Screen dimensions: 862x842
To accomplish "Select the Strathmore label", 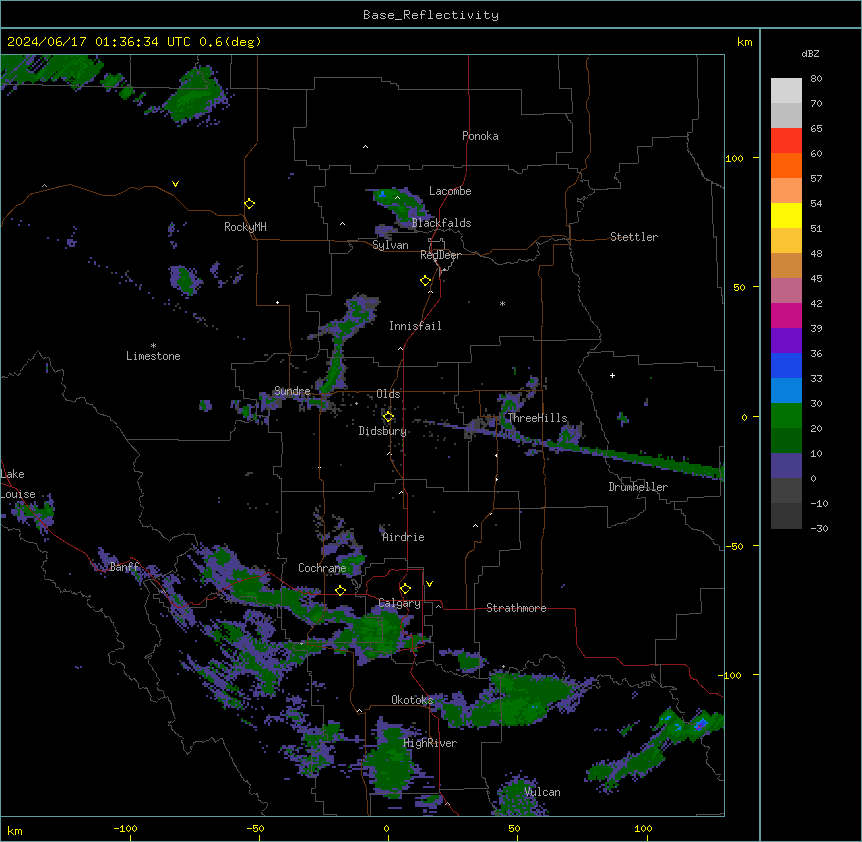I will 516,608.
